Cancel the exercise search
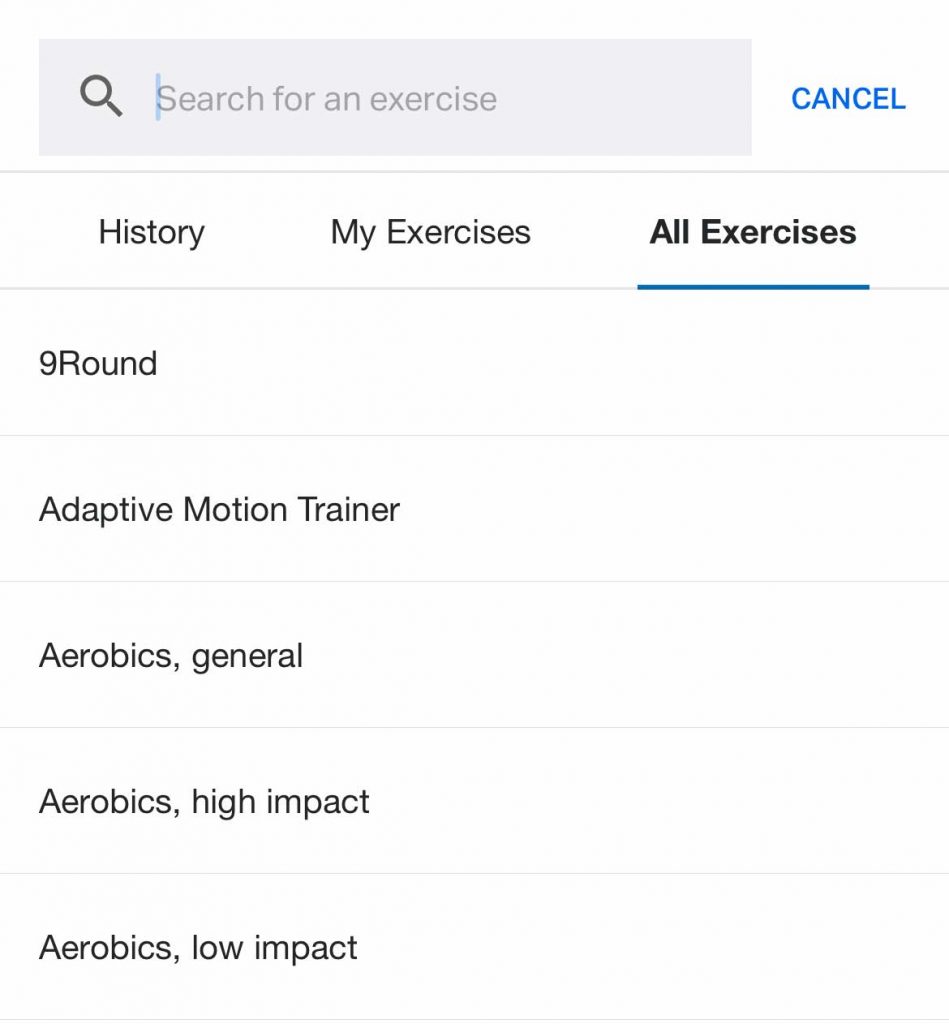The width and height of the screenshot is (949, 1024). (848, 98)
